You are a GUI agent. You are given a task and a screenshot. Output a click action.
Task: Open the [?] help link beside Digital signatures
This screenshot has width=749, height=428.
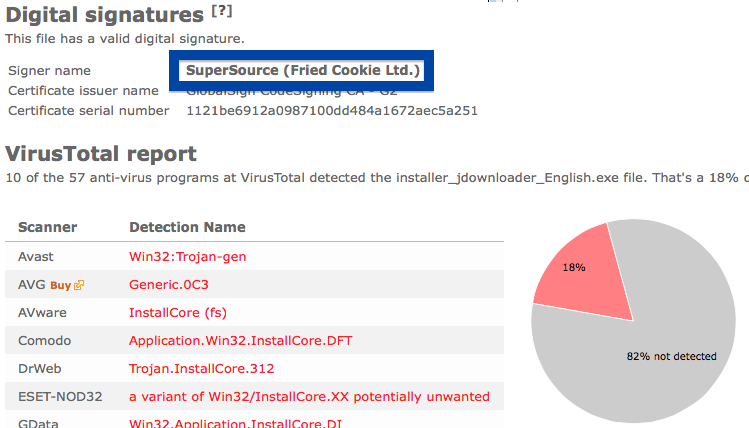[x=222, y=11]
